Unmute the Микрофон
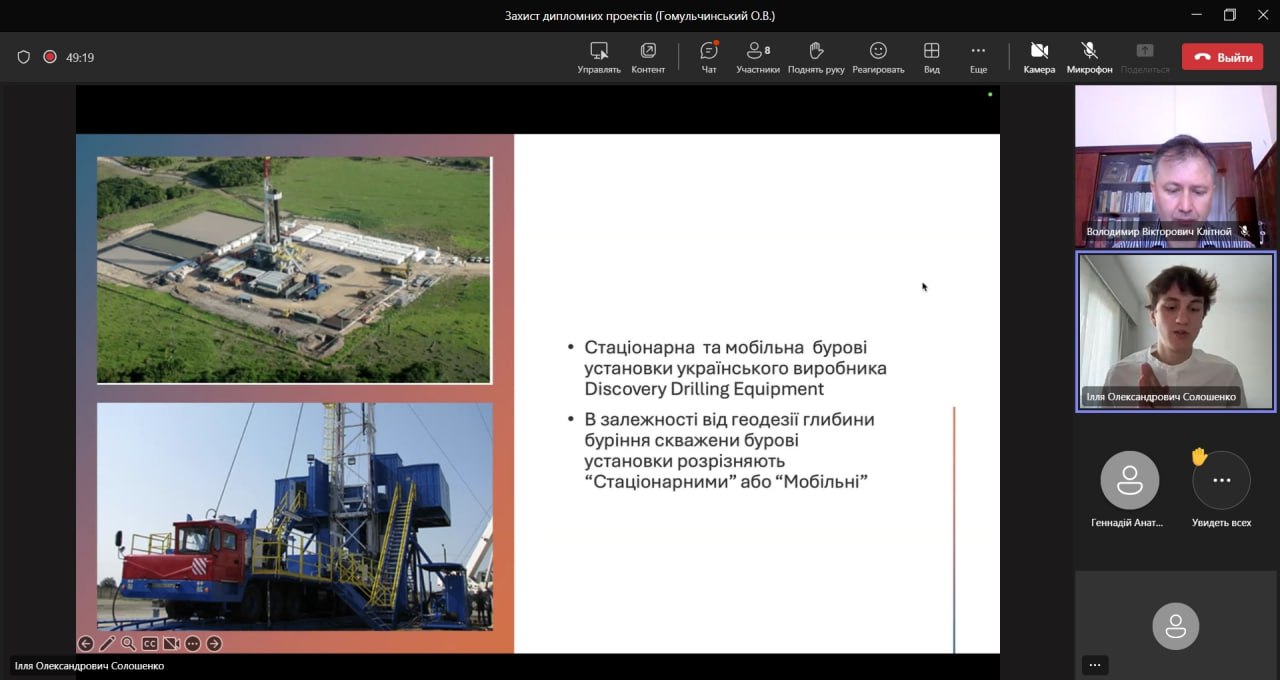1280x680 pixels. click(1089, 57)
